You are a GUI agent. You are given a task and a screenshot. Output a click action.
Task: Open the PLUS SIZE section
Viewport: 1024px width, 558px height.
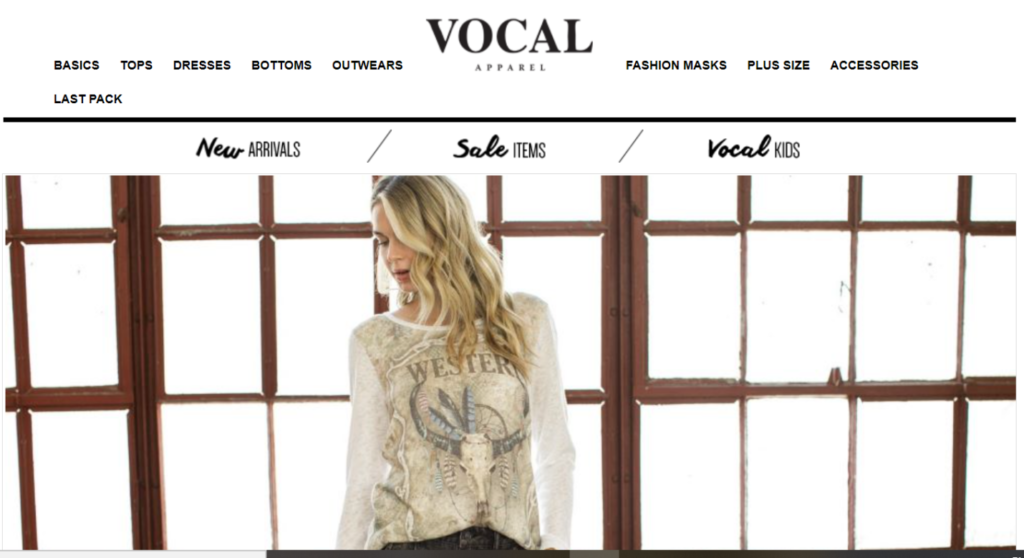[778, 65]
